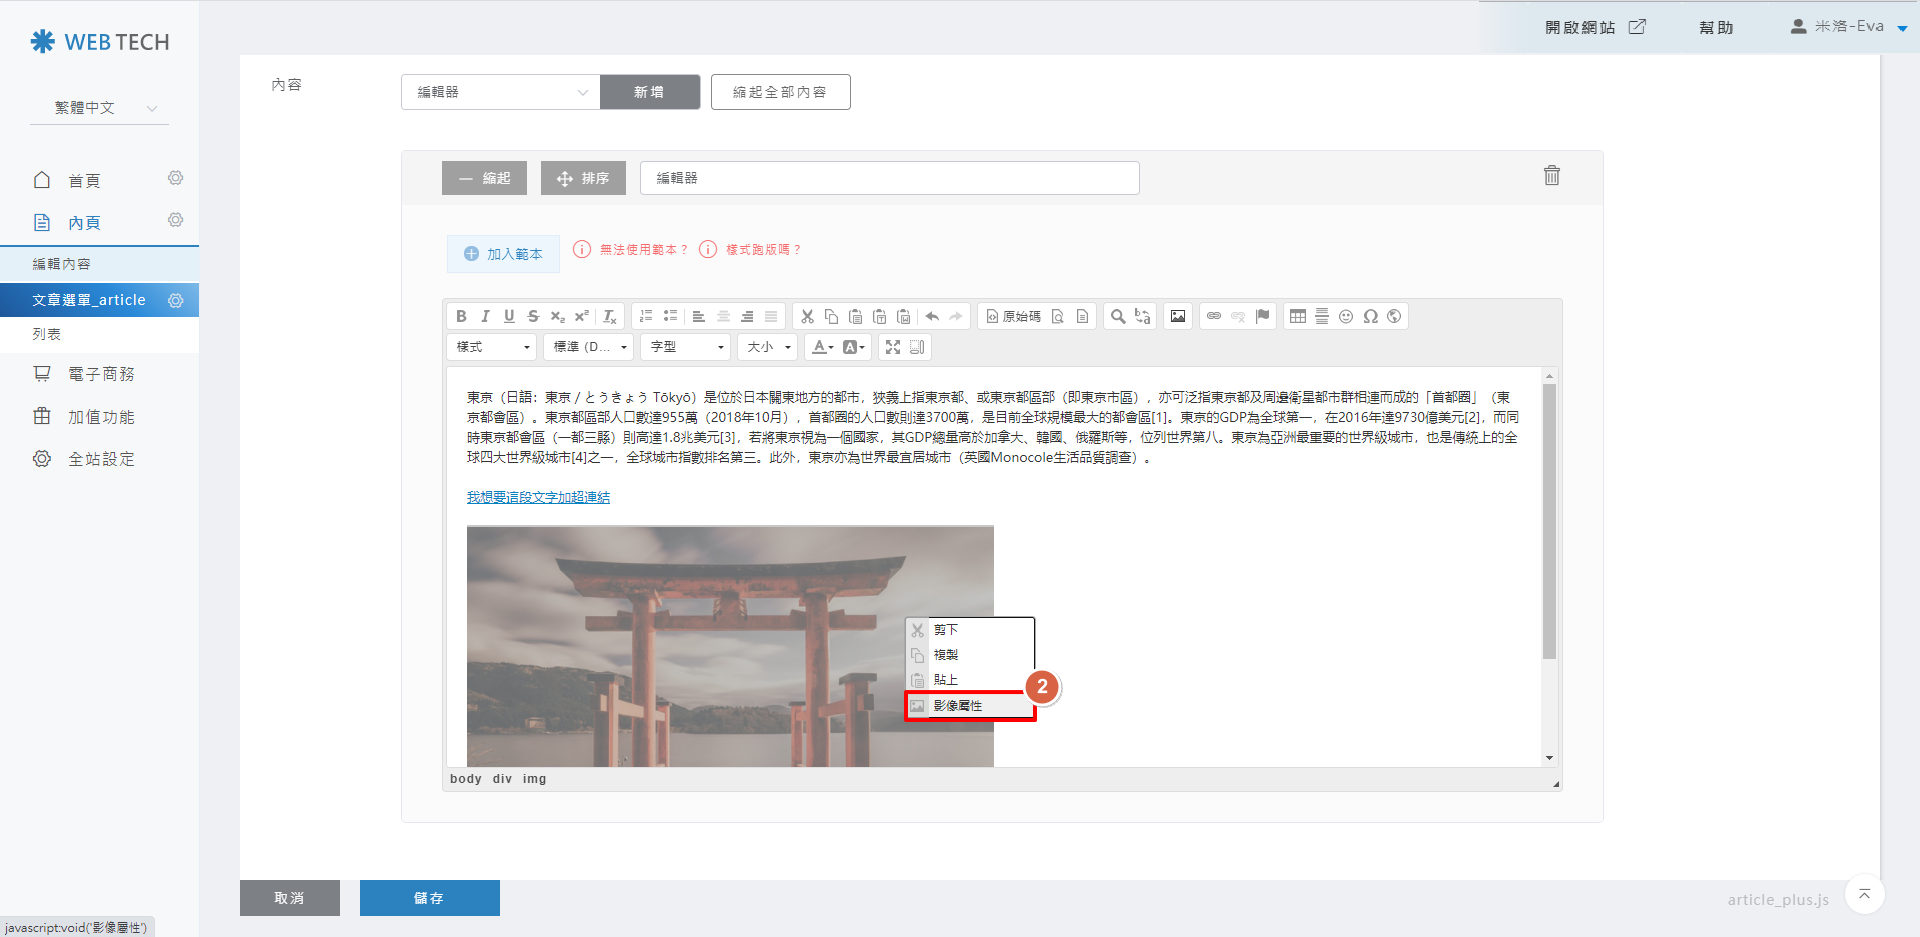Open the 樣式 styles dropdown
The height and width of the screenshot is (937, 1920).
[493, 347]
